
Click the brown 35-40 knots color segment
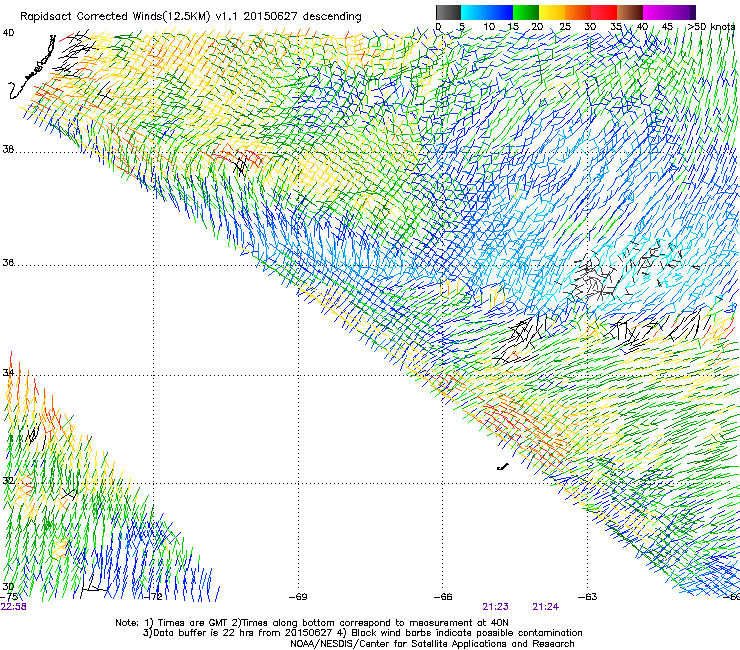tap(630, 12)
